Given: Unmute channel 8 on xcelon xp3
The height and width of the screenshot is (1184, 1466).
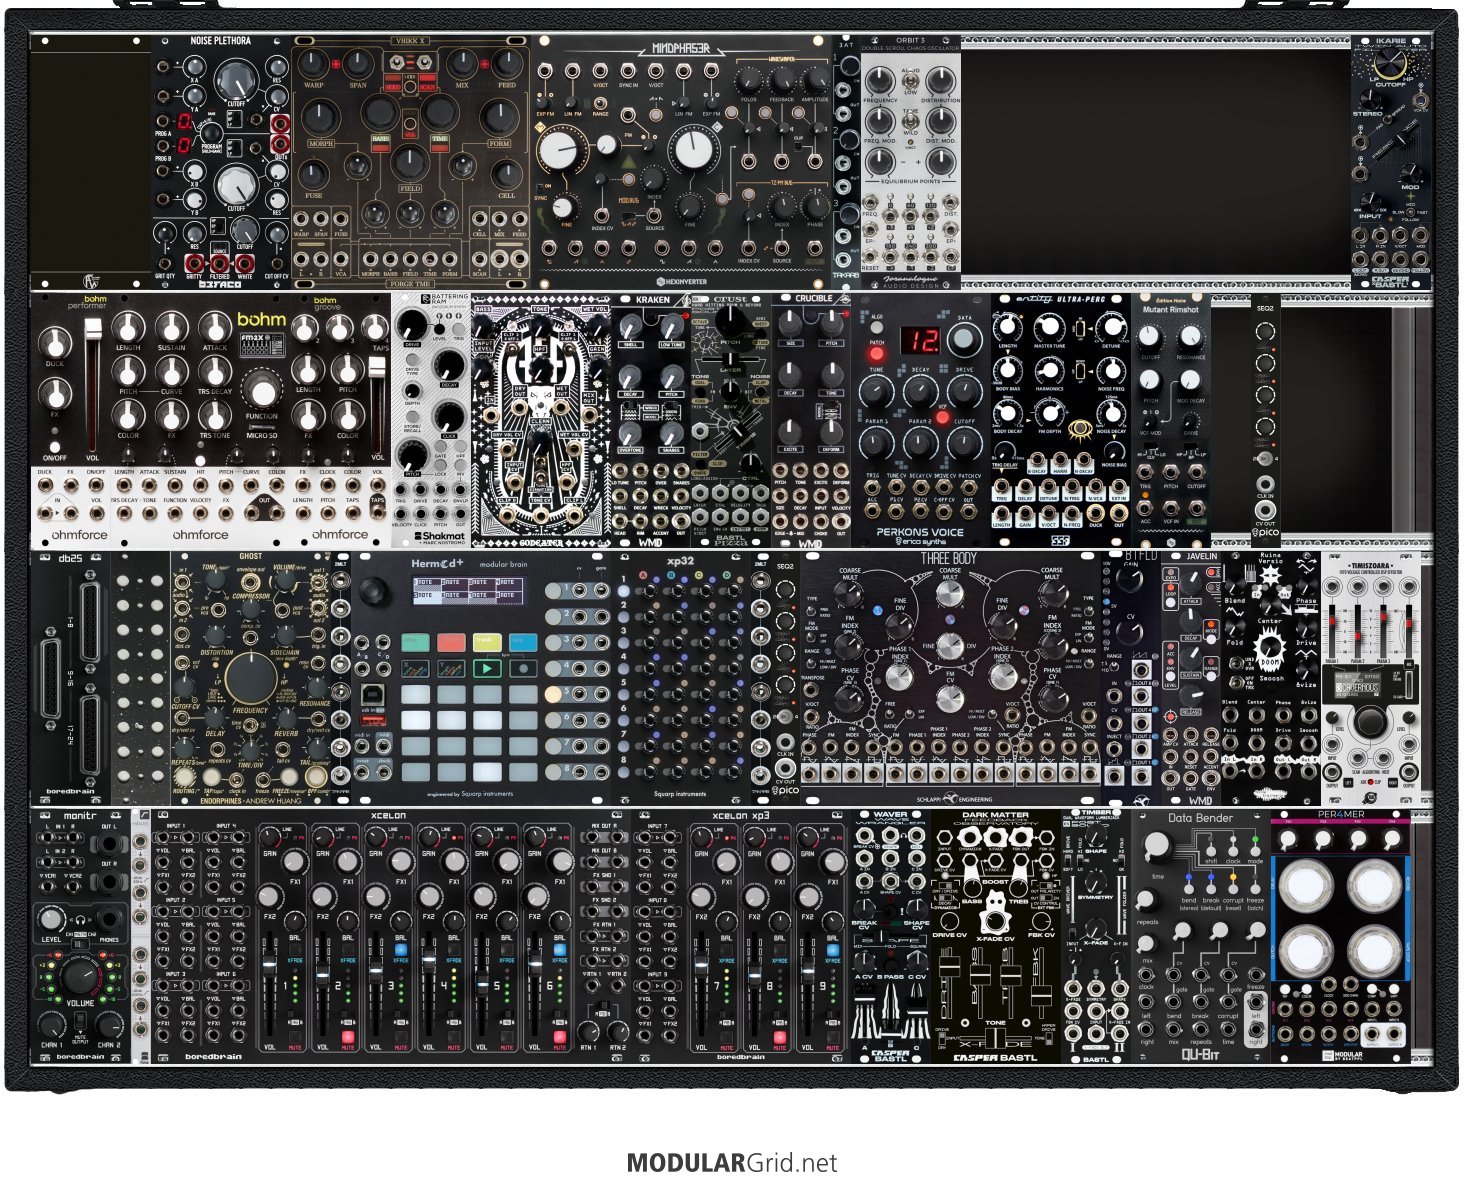Looking at the screenshot, I should click(779, 1036).
